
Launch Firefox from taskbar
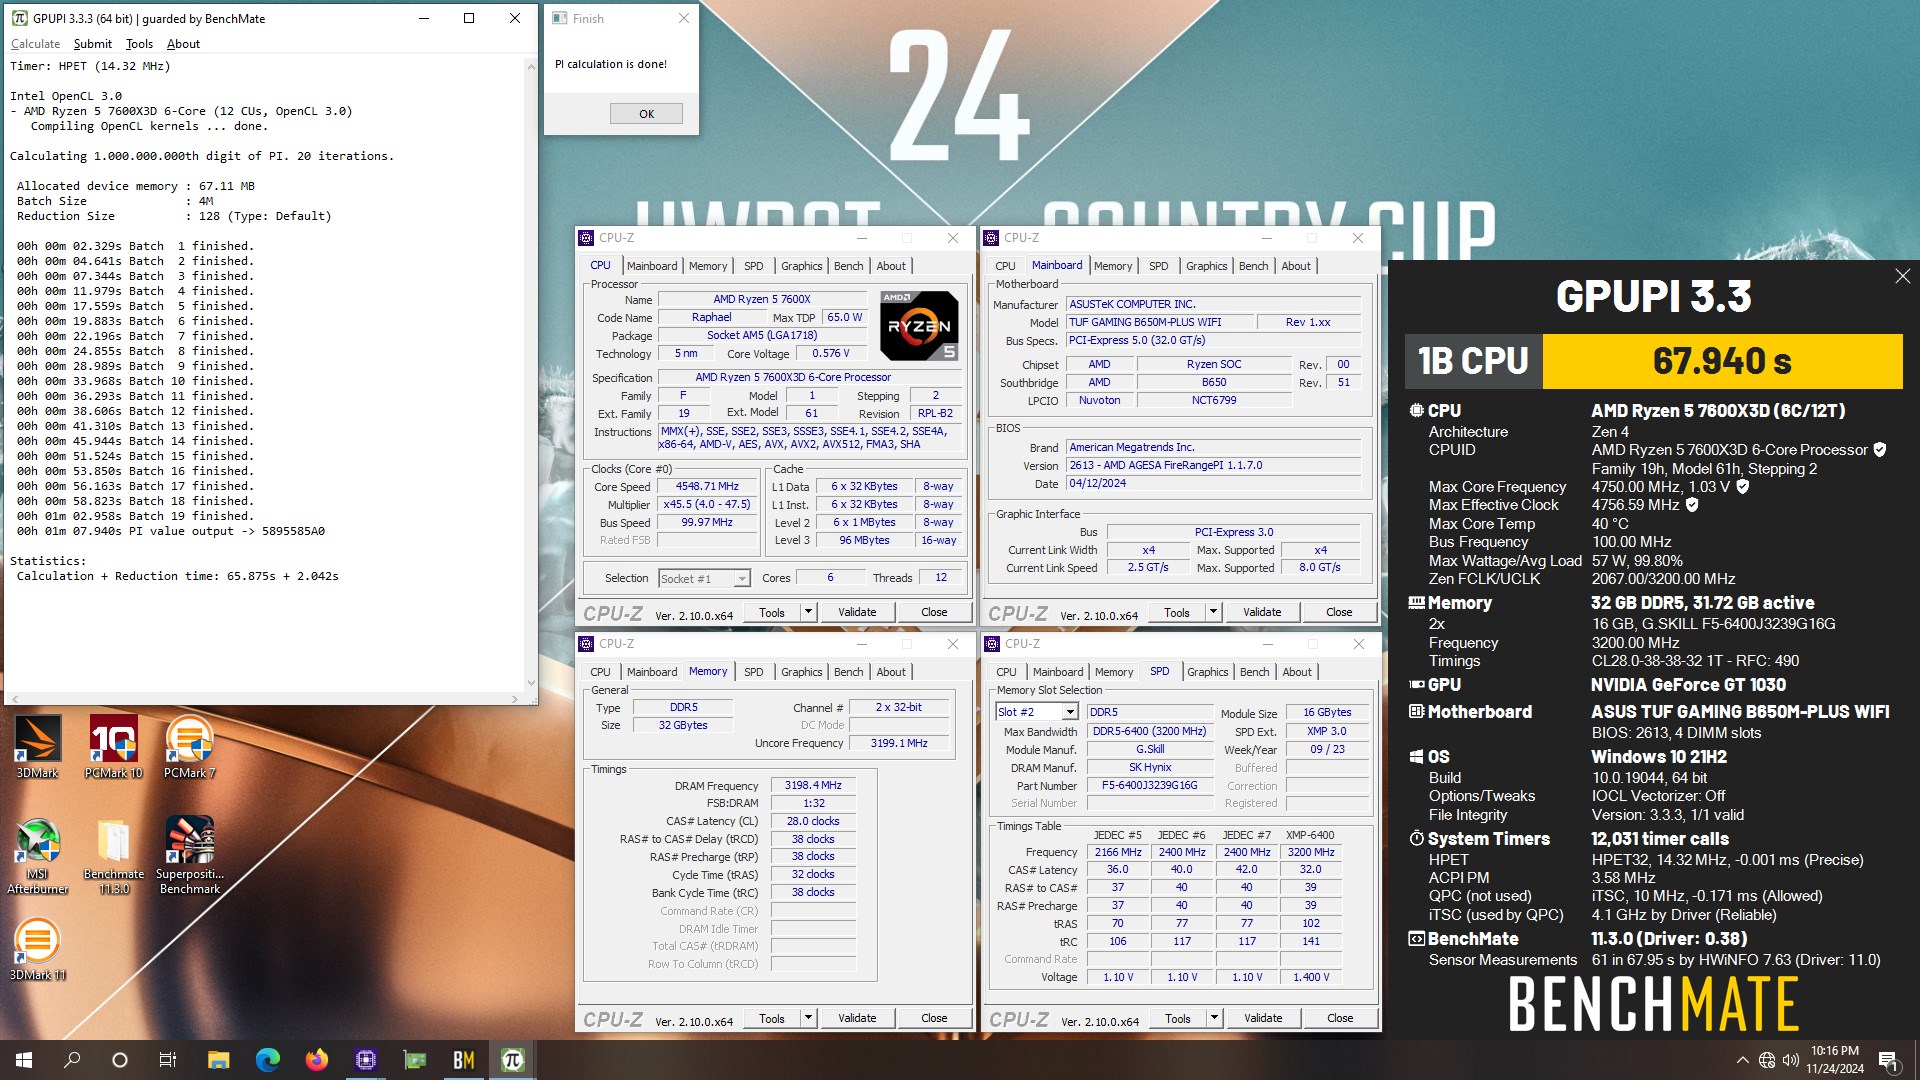click(x=316, y=1060)
